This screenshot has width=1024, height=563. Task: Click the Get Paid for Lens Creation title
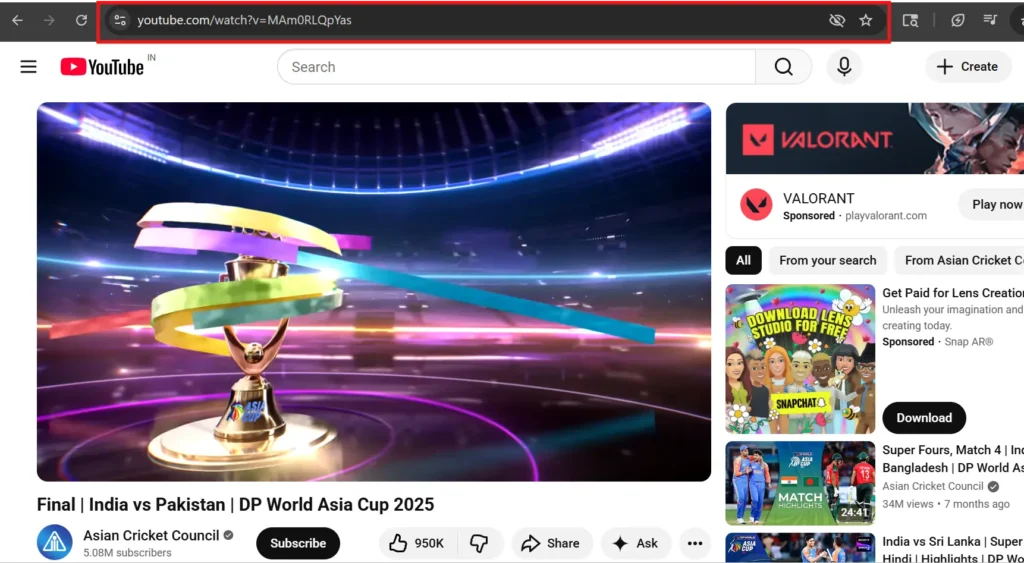952,293
